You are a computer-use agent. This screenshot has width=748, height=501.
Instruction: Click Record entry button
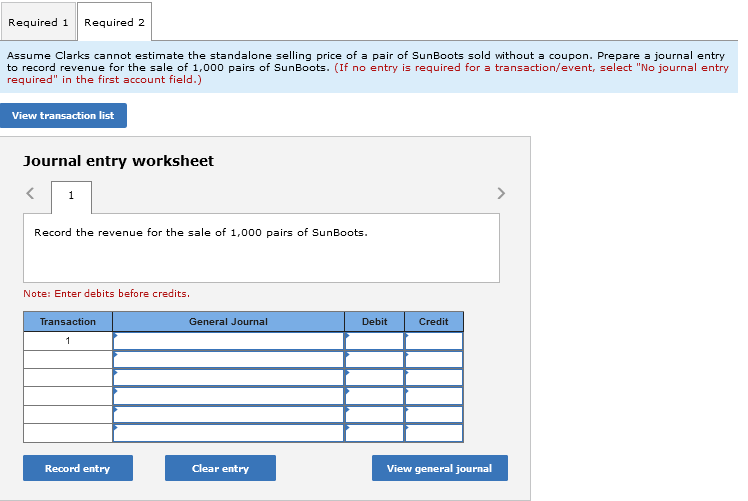[x=78, y=468]
